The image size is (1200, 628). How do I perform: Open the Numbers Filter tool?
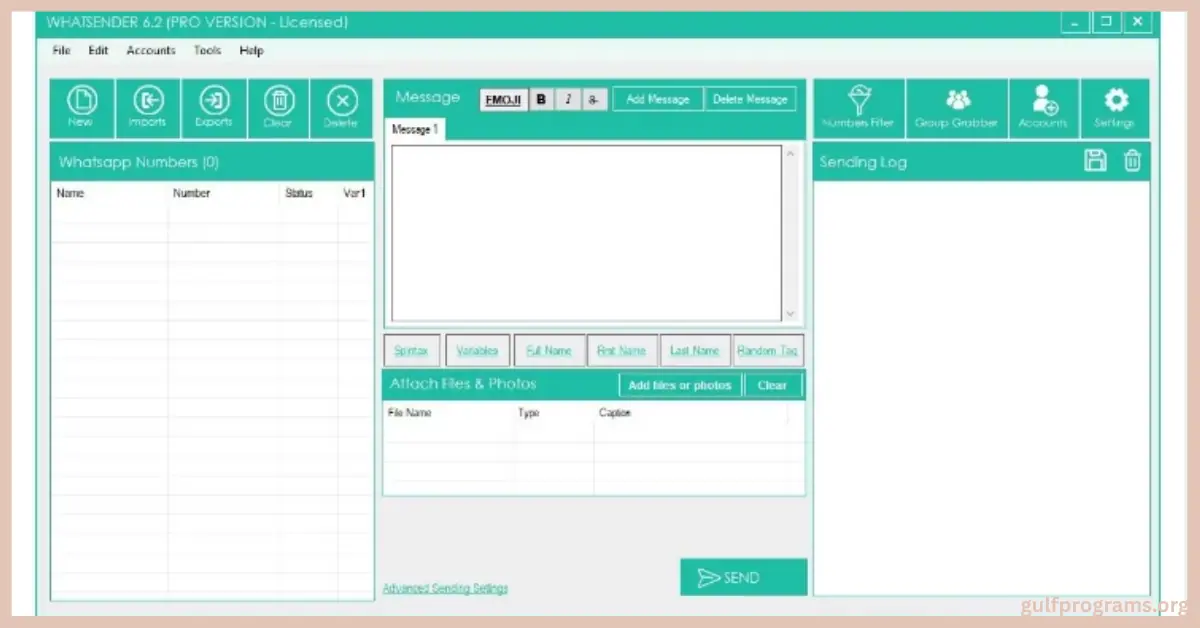[857, 107]
